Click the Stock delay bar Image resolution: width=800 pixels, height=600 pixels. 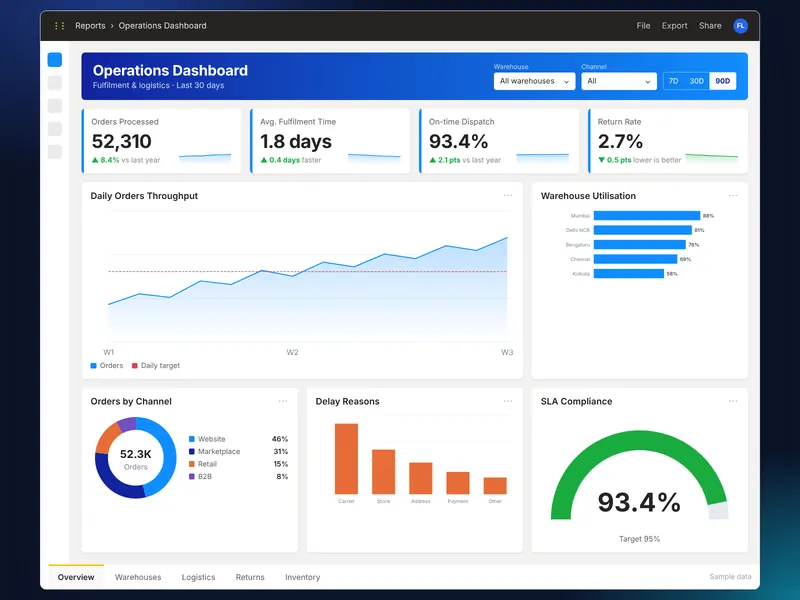coord(384,471)
